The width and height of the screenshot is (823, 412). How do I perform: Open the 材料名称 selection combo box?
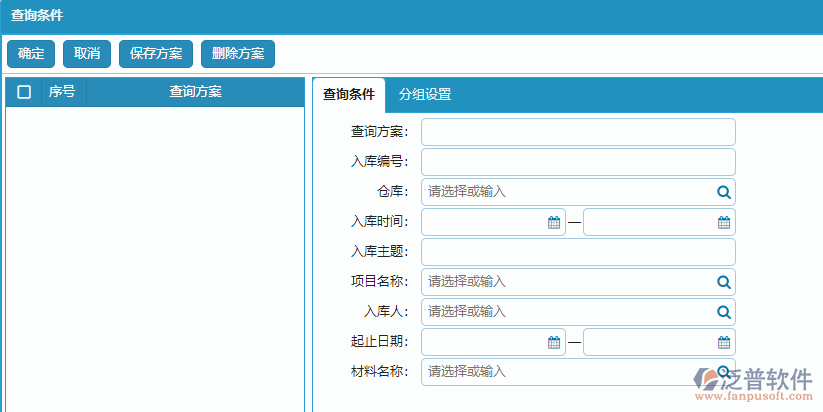click(567, 372)
